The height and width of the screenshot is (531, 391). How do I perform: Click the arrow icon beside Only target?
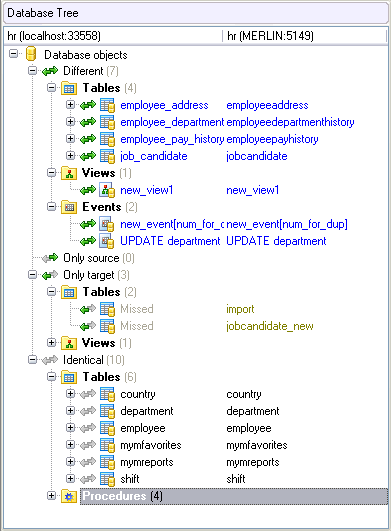pyautogui.click(x=50, y=275)
